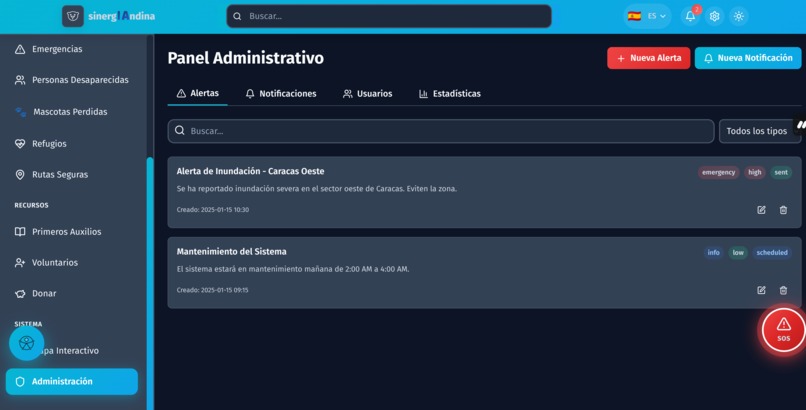Viewport: 806px width, 410px height.
Task: Click the Emergencias warning triangle icon
Action: pyautogui.click(x=20, y=49)
